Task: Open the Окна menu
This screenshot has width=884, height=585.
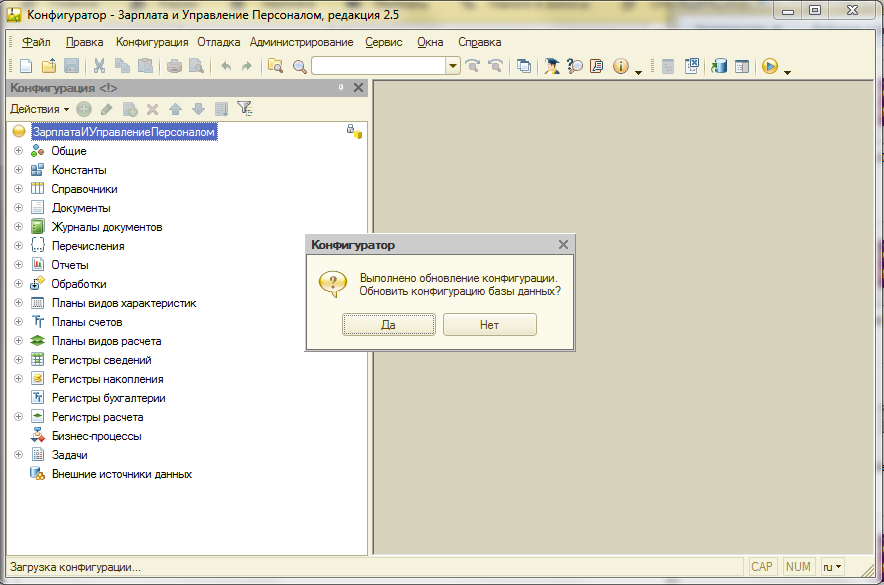Action: coord(430,42)
